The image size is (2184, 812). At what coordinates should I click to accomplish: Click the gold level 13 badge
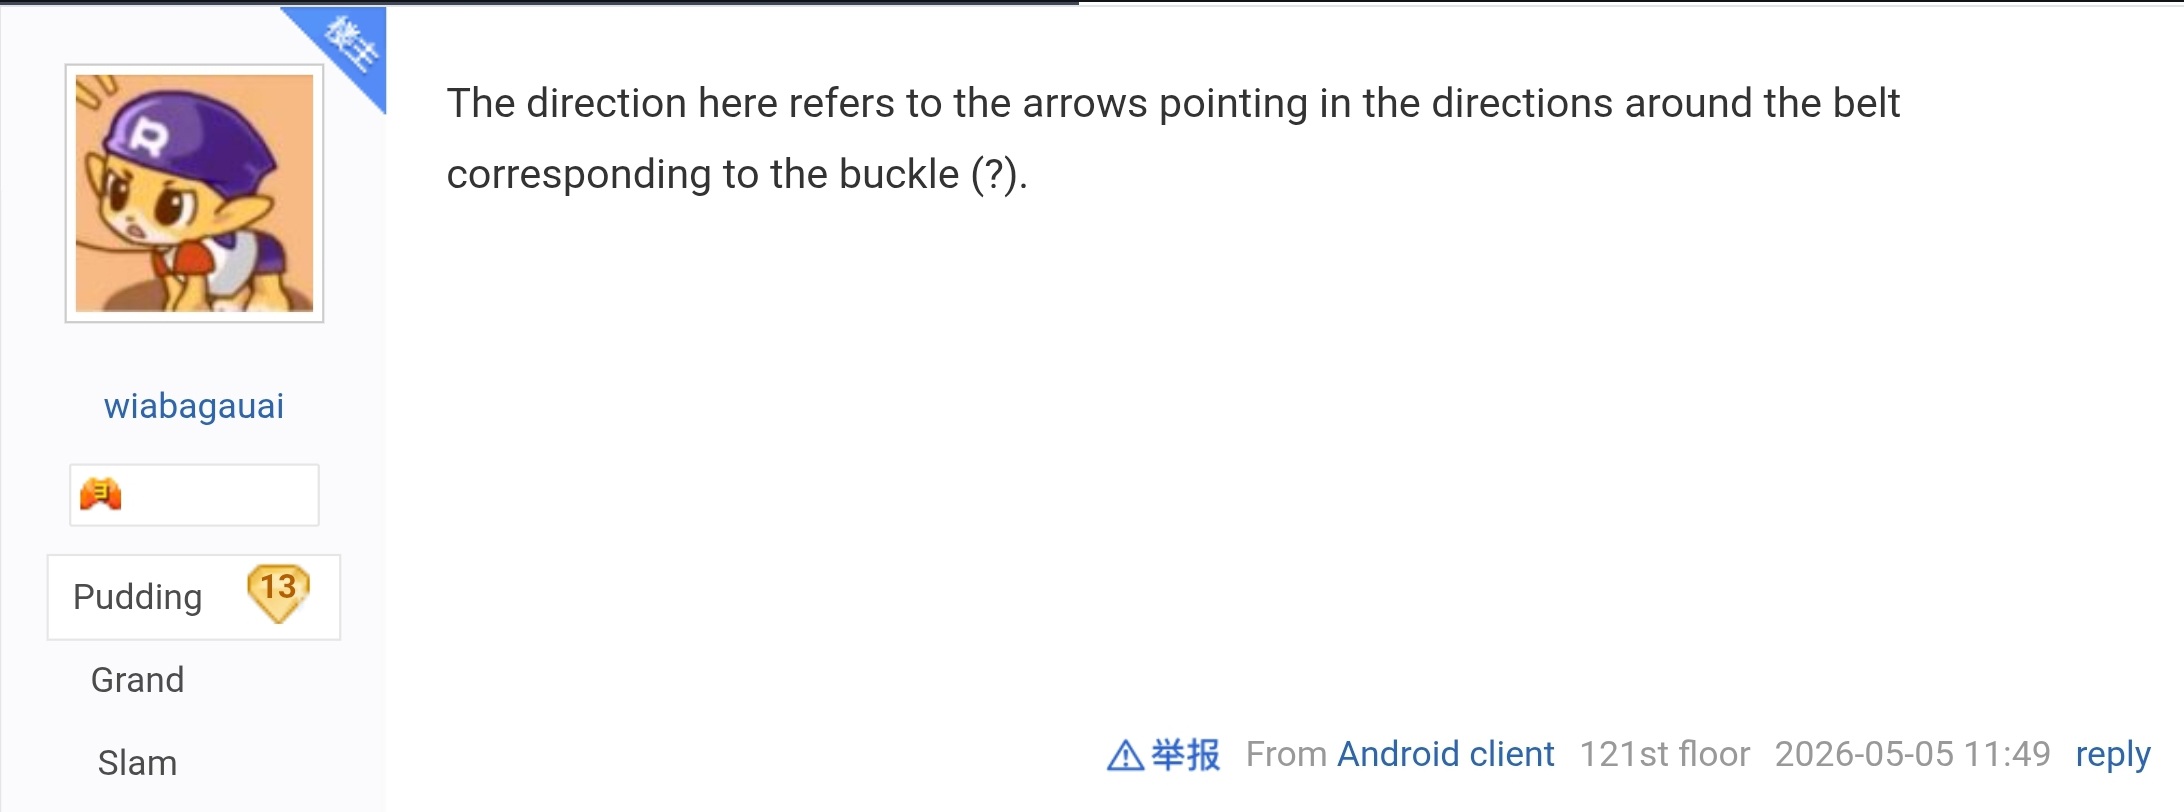[x=278, y=592]
